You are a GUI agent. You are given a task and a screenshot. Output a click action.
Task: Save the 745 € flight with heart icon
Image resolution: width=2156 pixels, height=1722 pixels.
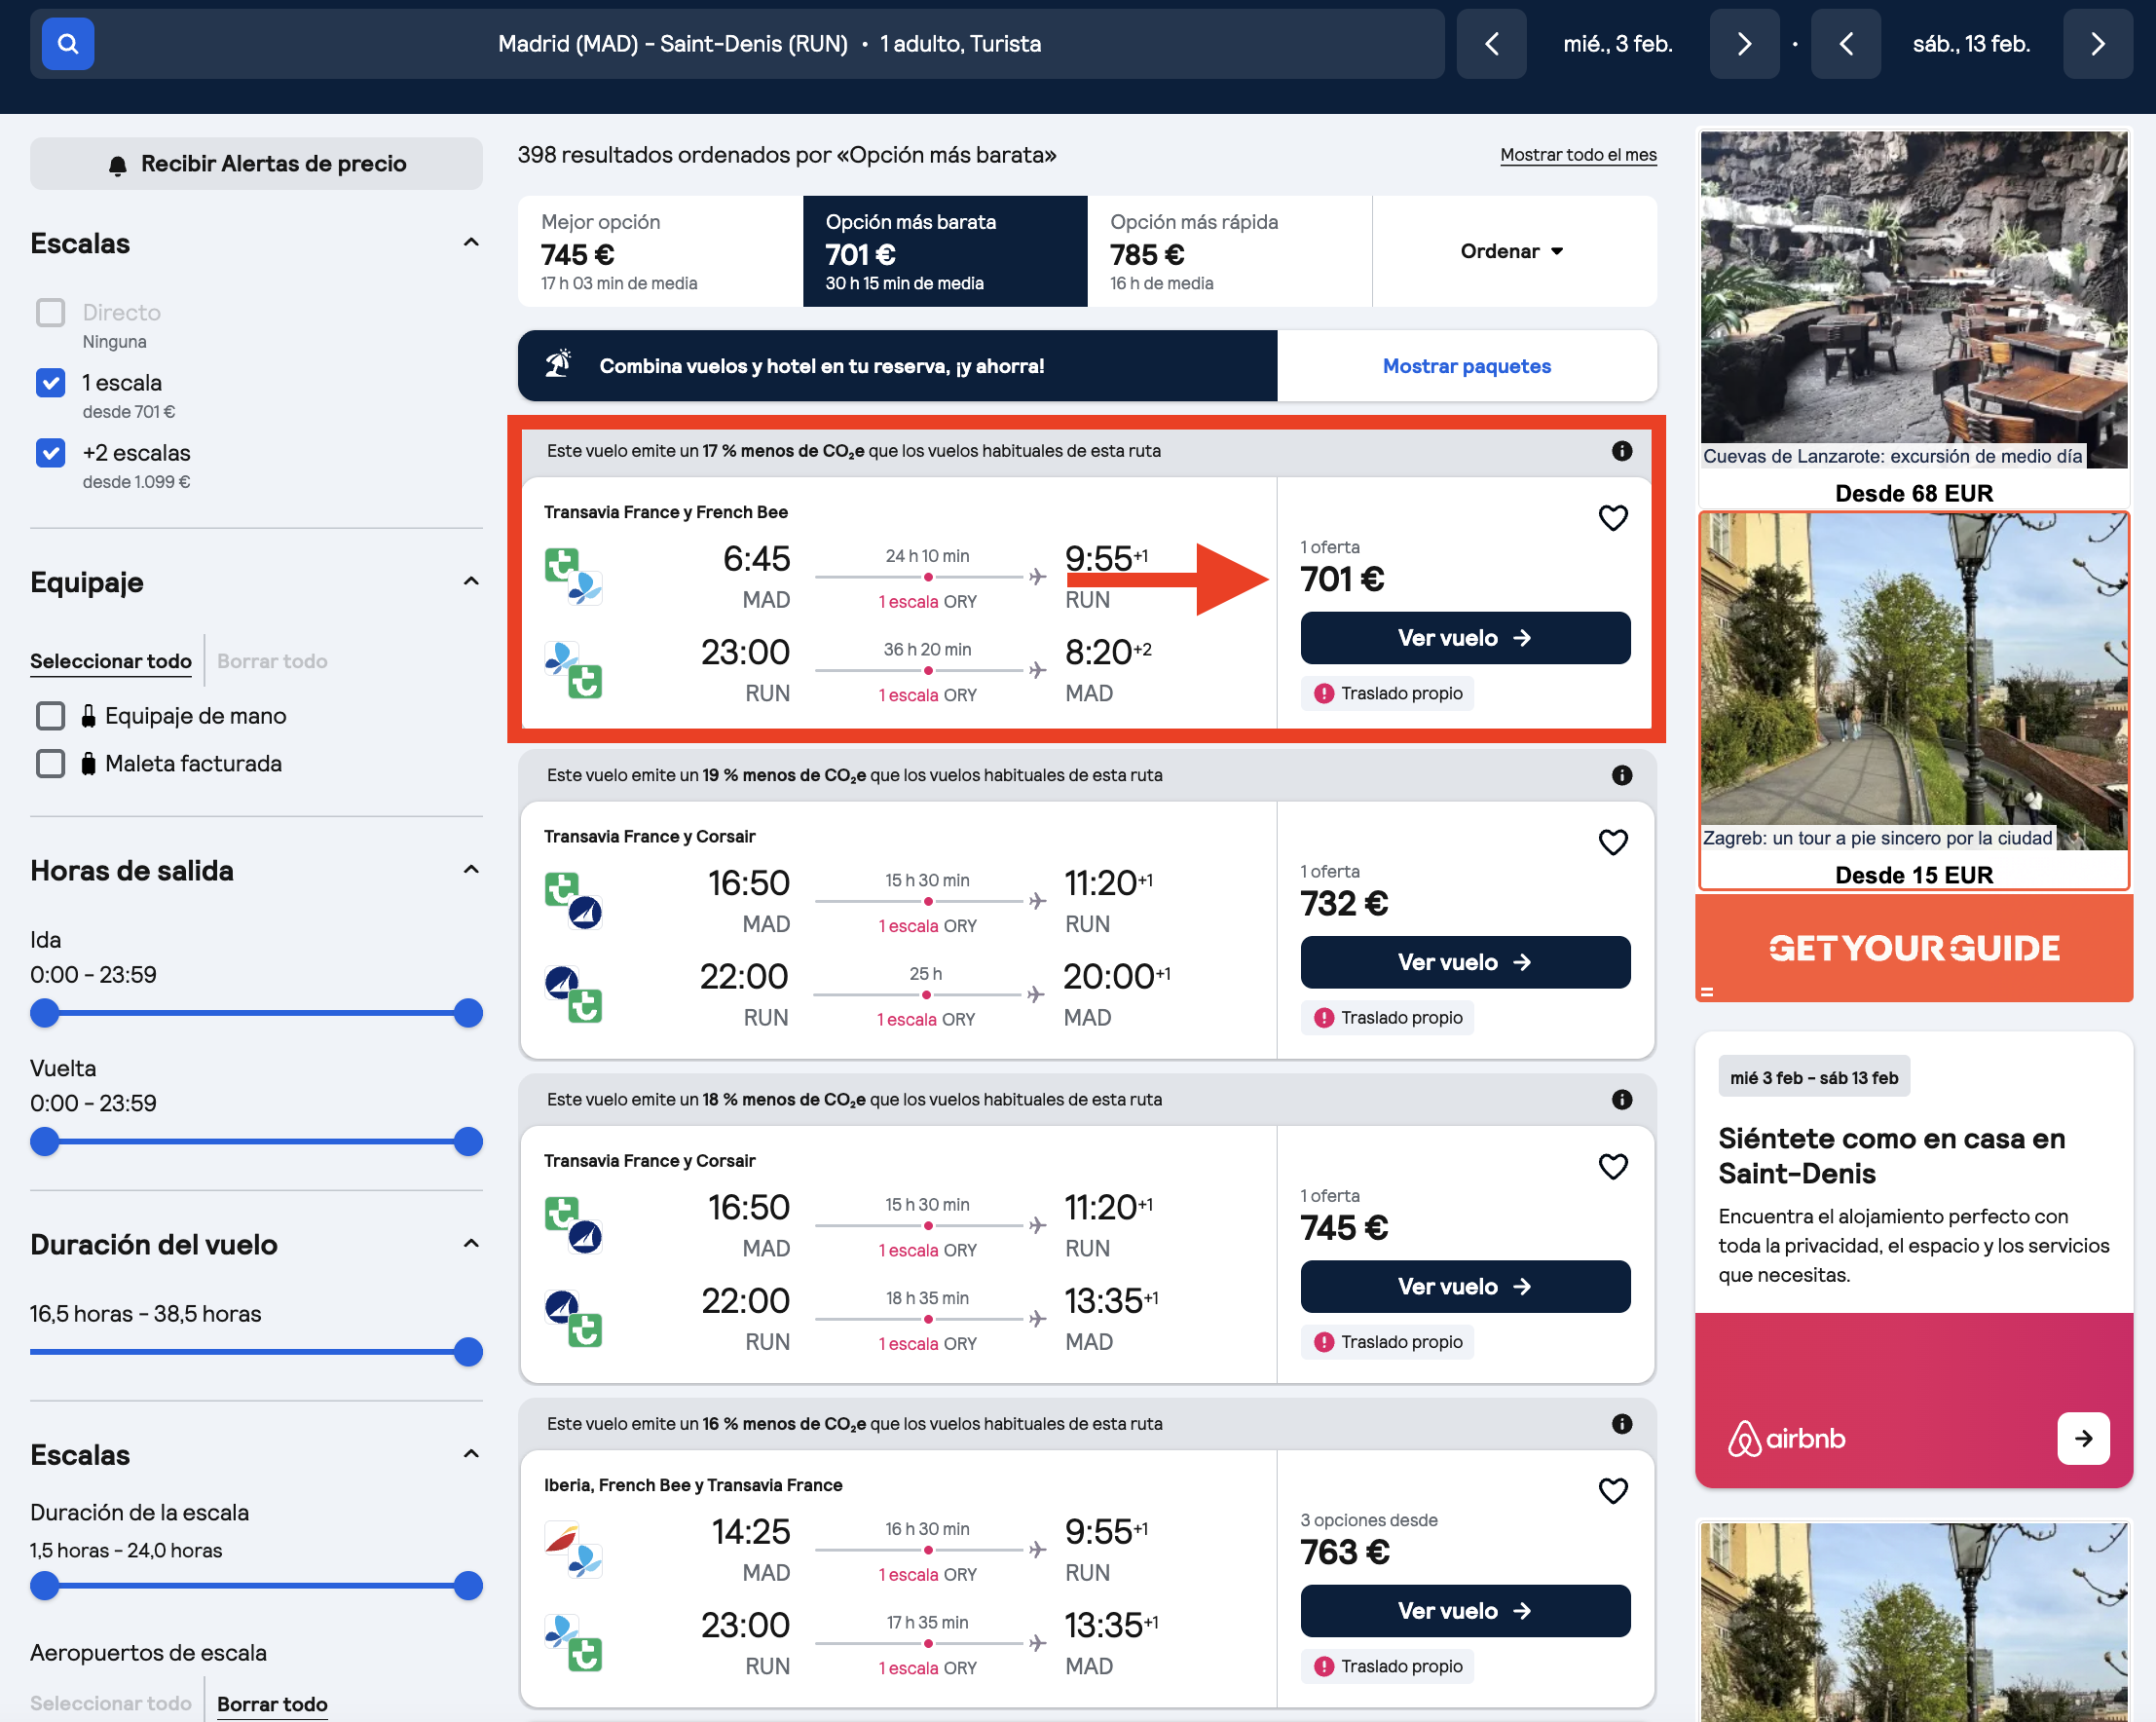(1613, 1166)
